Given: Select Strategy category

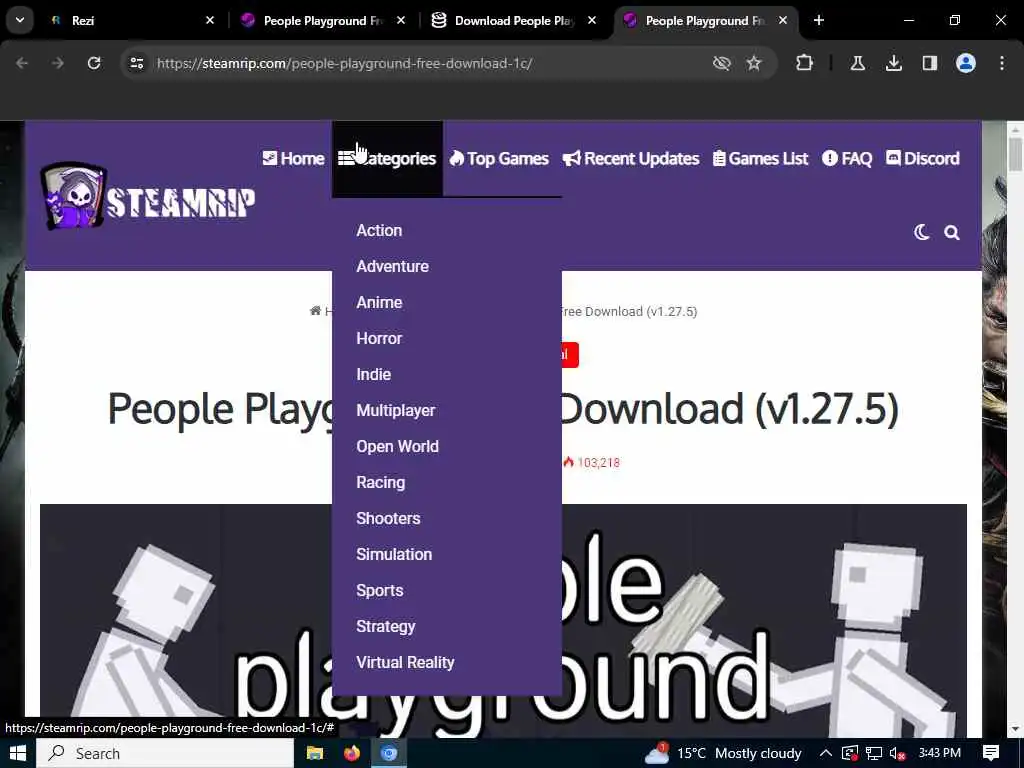Looking at the screenshot, I should [386, 626].
